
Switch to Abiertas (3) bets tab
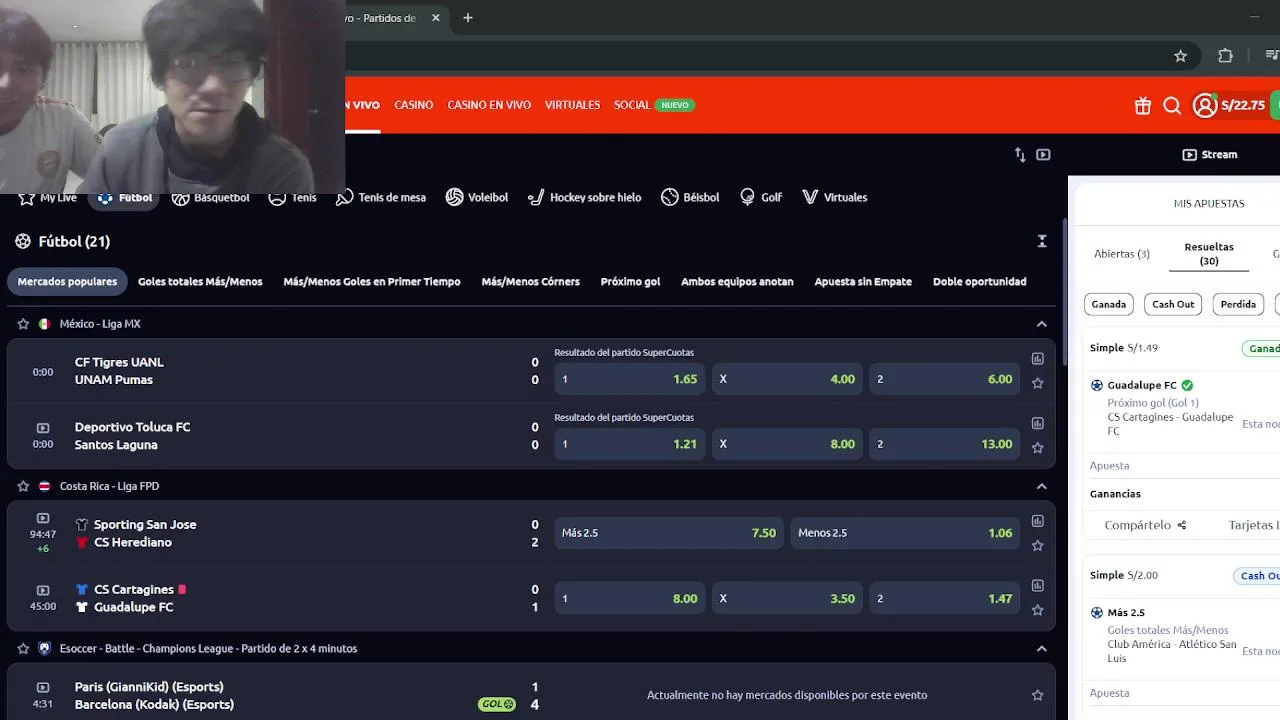[1122, 254]
